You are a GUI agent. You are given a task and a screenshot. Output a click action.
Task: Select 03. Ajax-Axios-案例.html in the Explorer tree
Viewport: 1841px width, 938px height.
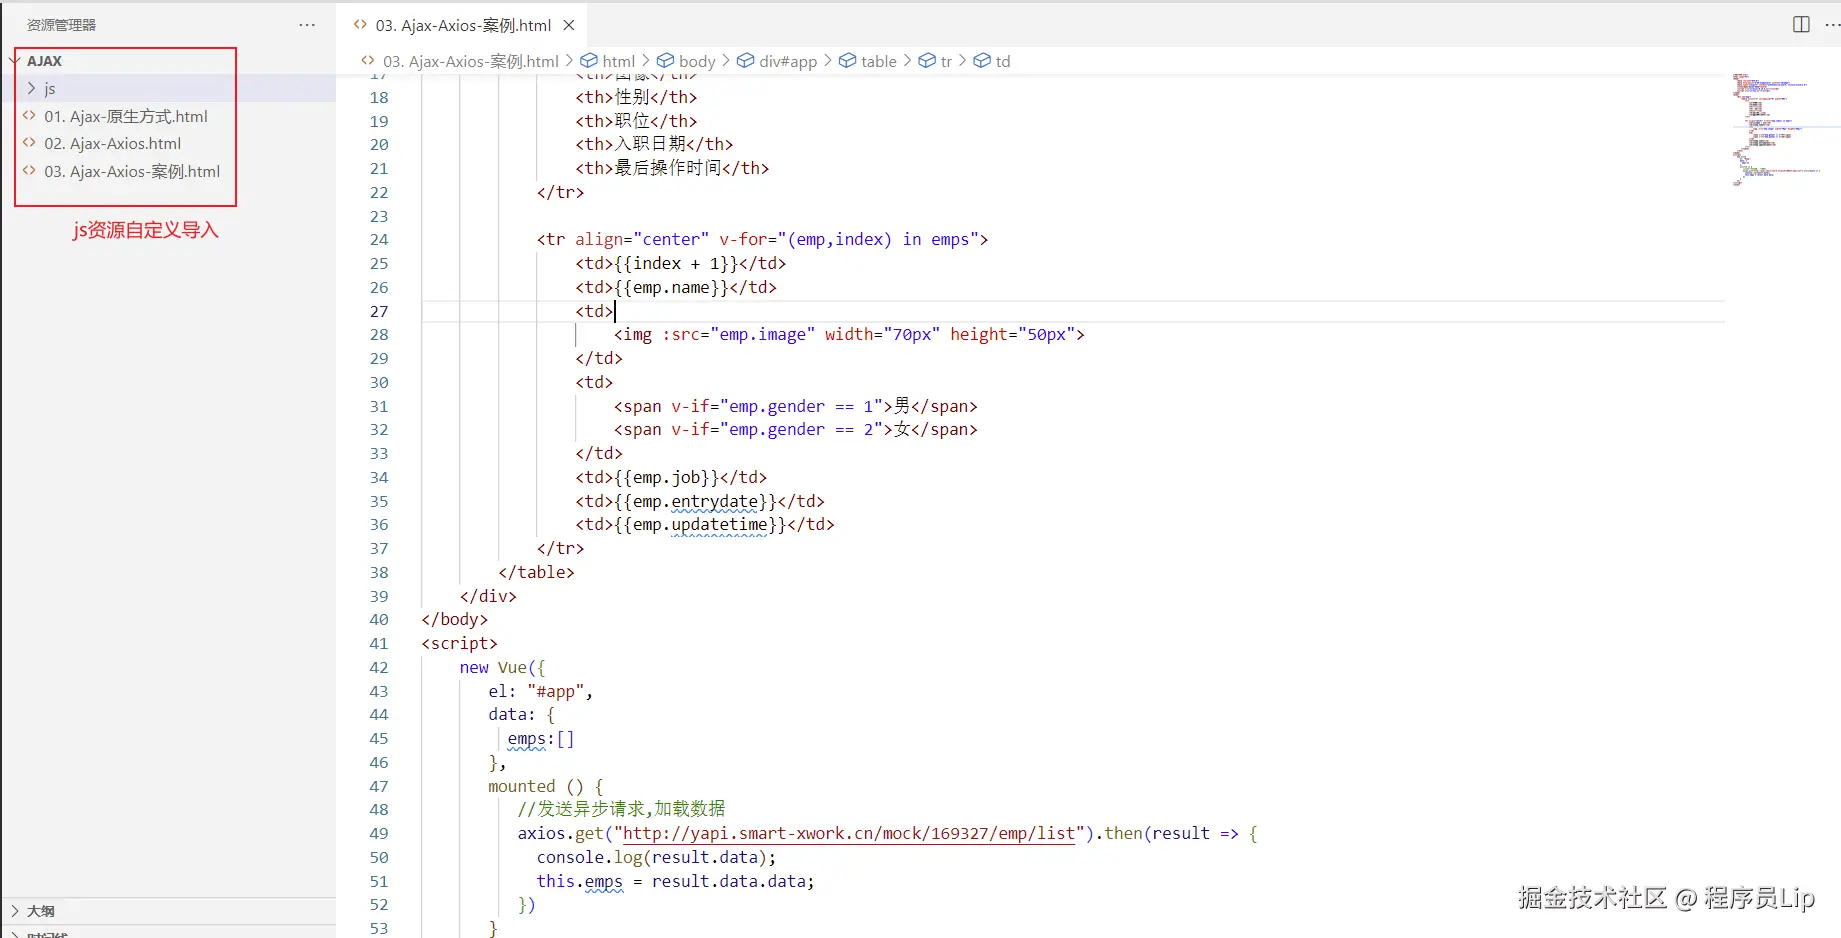[132, 172]
